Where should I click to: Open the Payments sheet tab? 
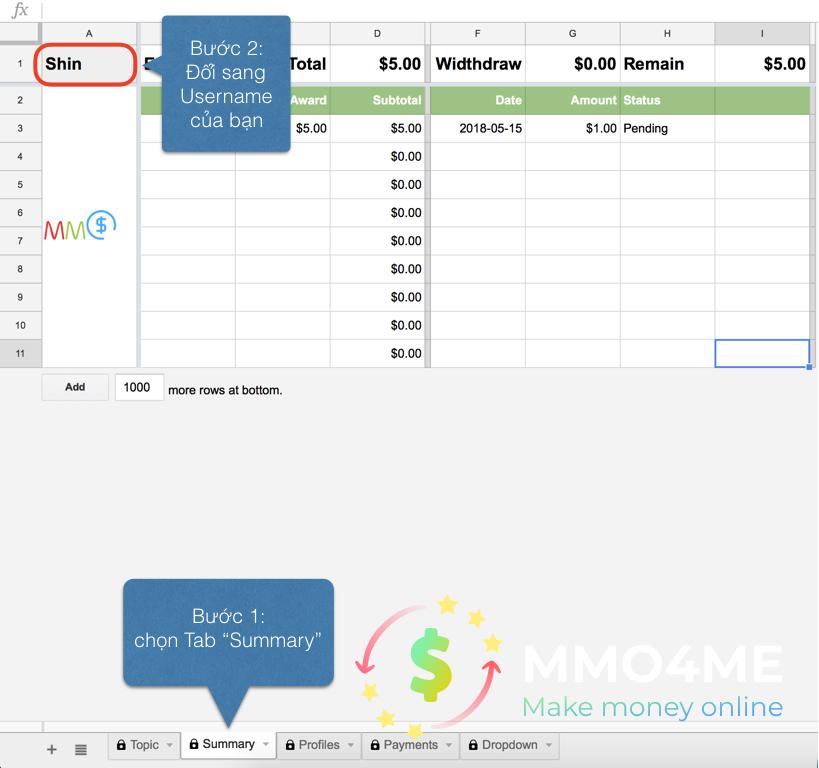point(411,745)
